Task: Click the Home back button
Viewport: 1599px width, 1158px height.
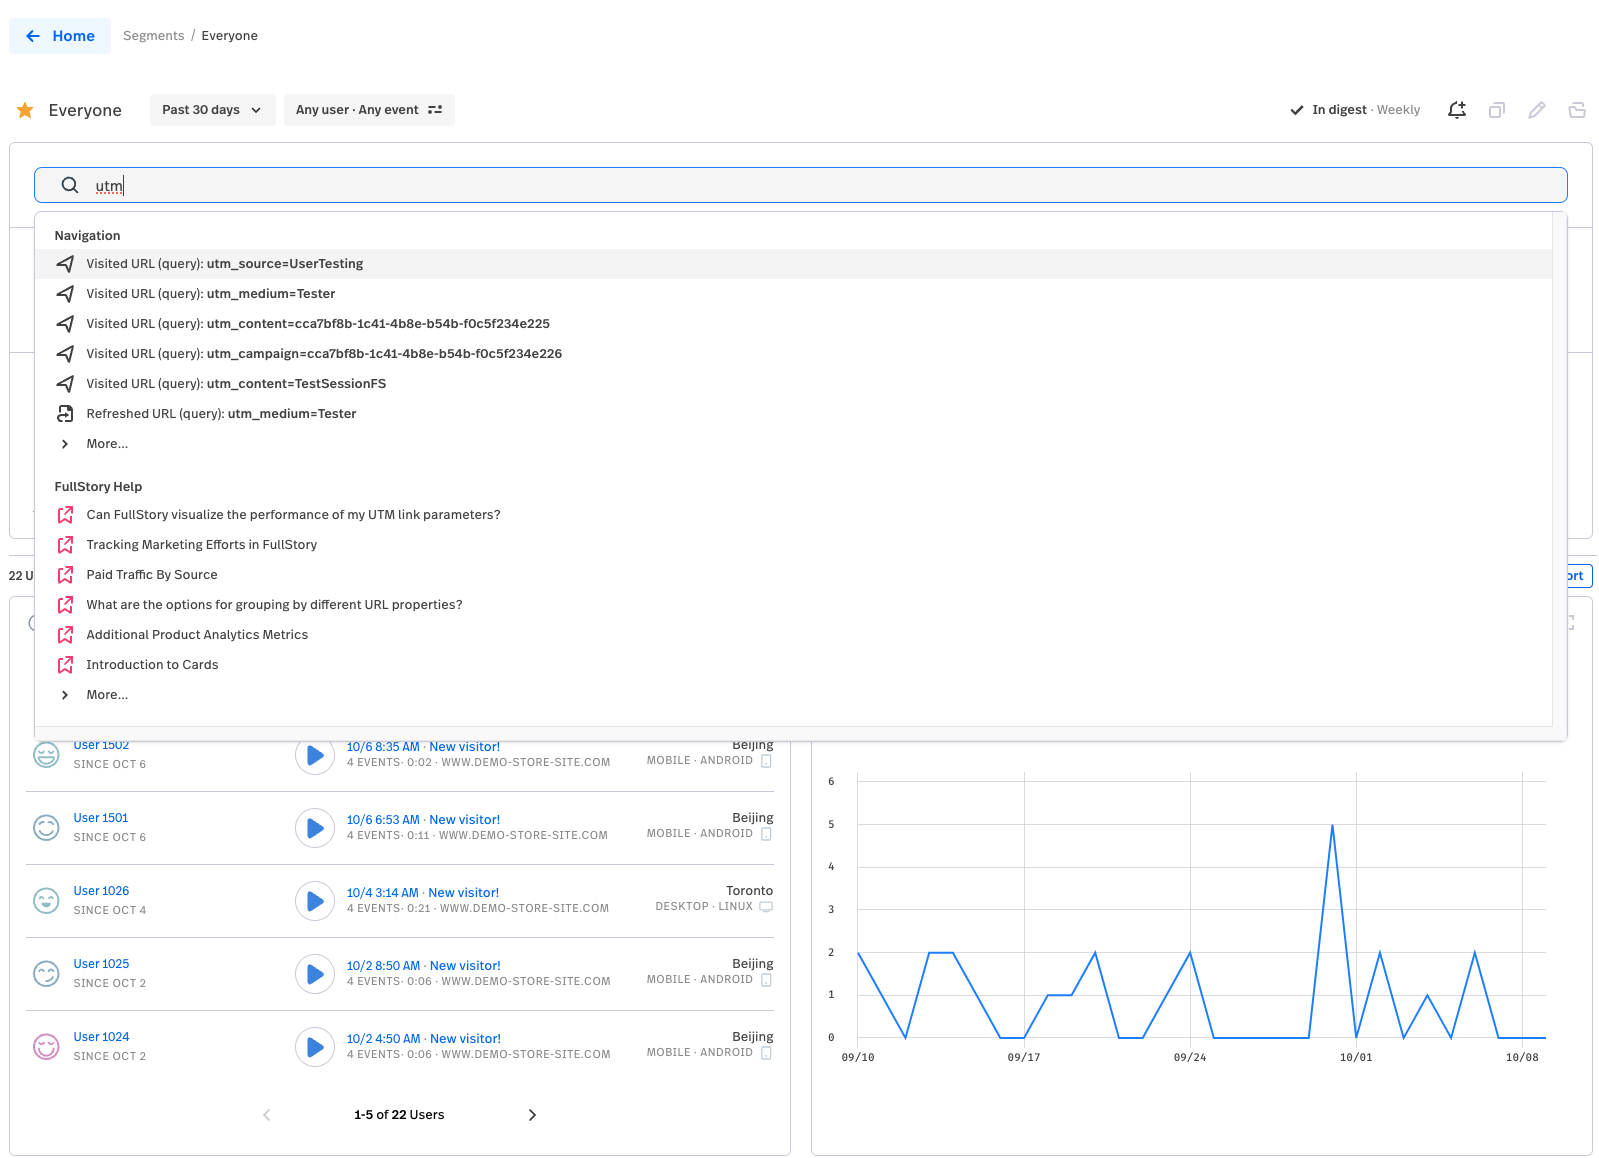Action: [60, 36]
